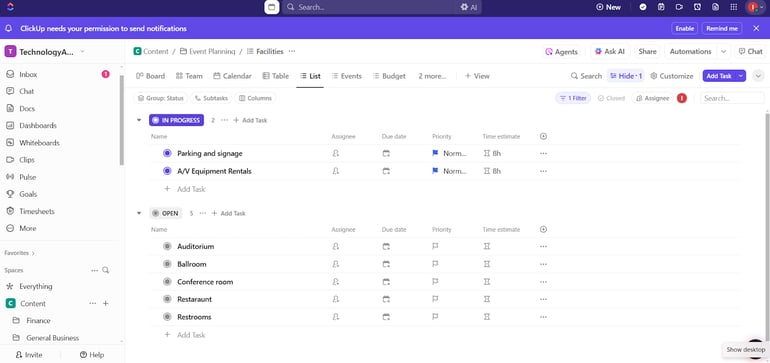The image size is (770, 363).
Task: Switch to the Board view tab
Action: coord(150,76)
